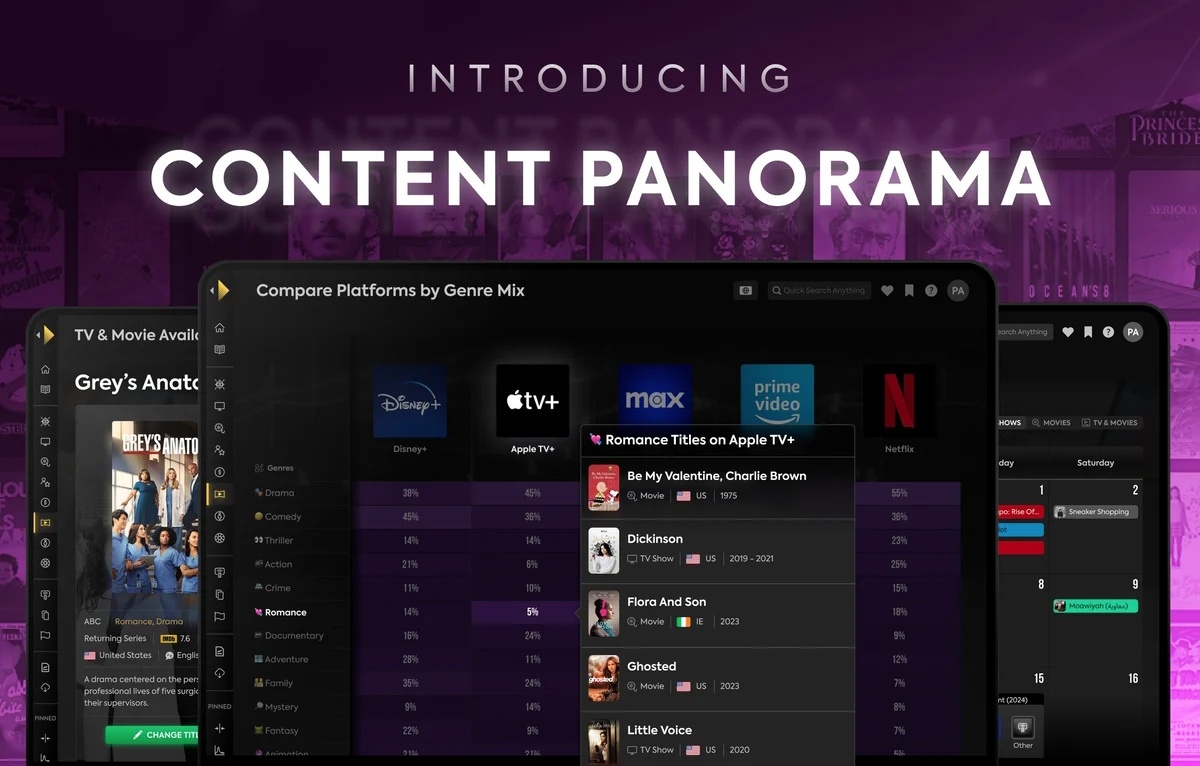Switch to the Movies tab on calendar
The image size is (1200, 766).
click(x=1051, y=423)
